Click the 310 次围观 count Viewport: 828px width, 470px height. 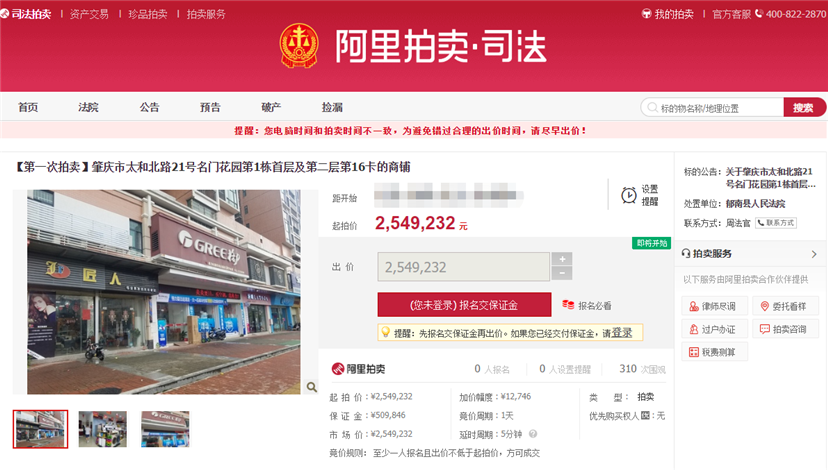click(642, 369)
